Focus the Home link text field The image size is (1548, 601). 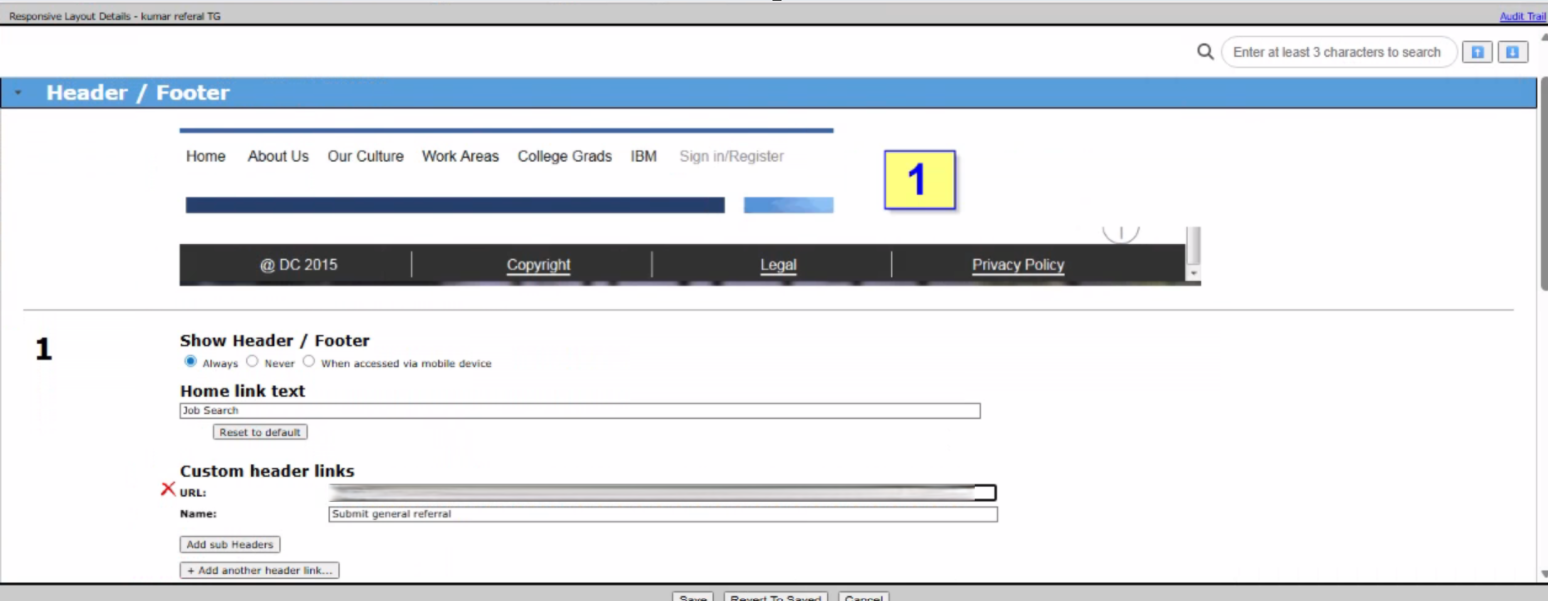(580, 411)
